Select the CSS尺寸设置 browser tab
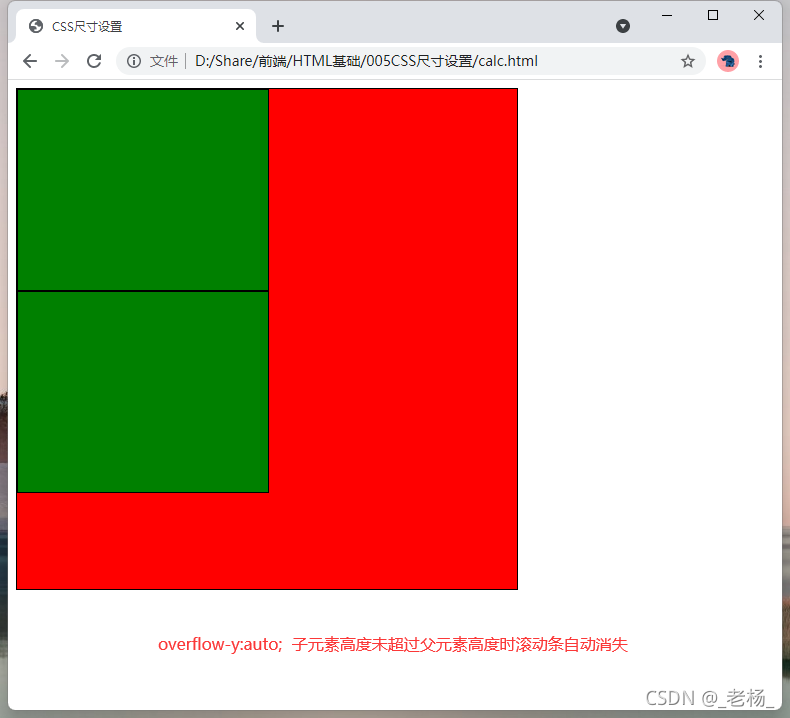 point(136,26)
